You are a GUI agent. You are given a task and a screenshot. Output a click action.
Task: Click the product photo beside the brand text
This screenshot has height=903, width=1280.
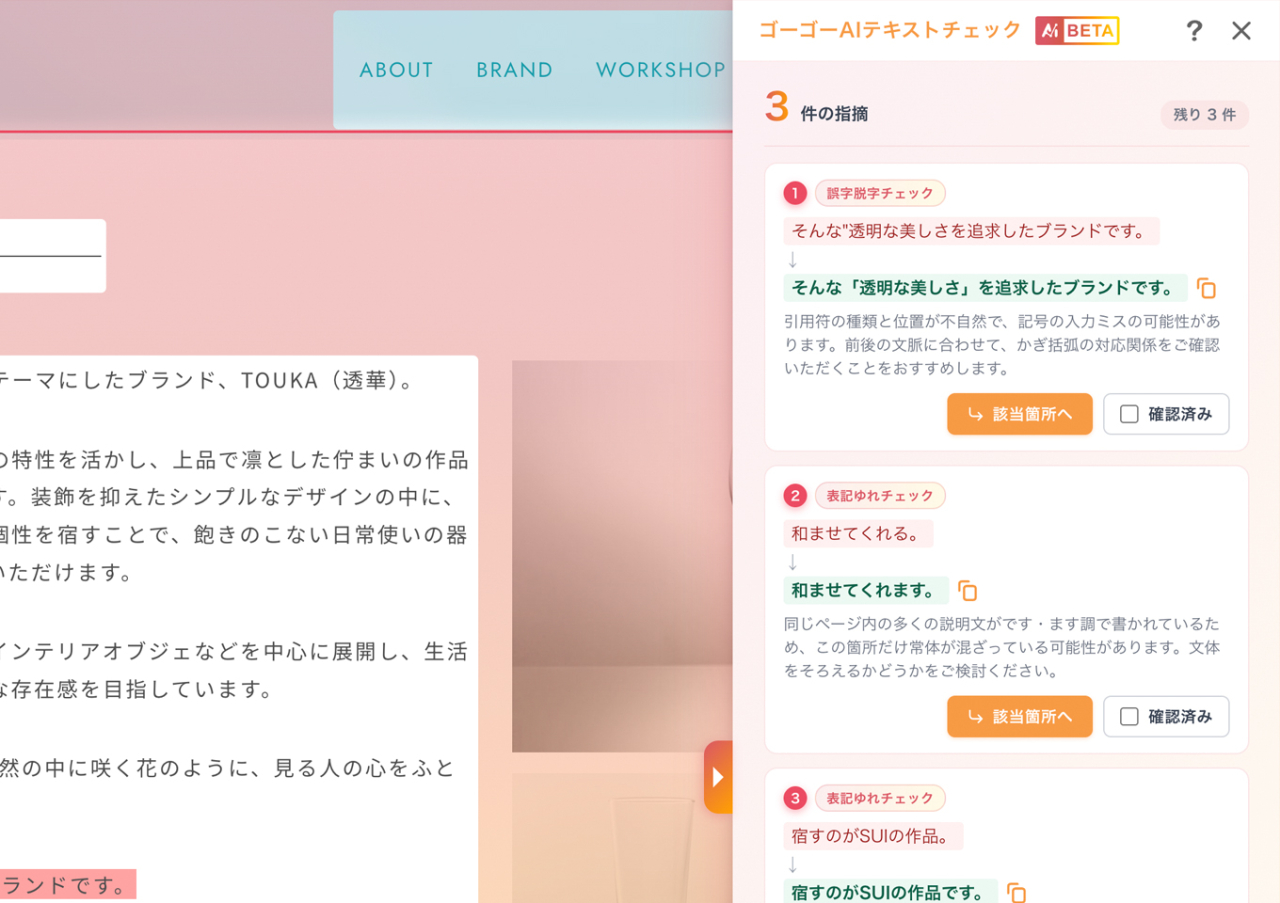(622, 556)
